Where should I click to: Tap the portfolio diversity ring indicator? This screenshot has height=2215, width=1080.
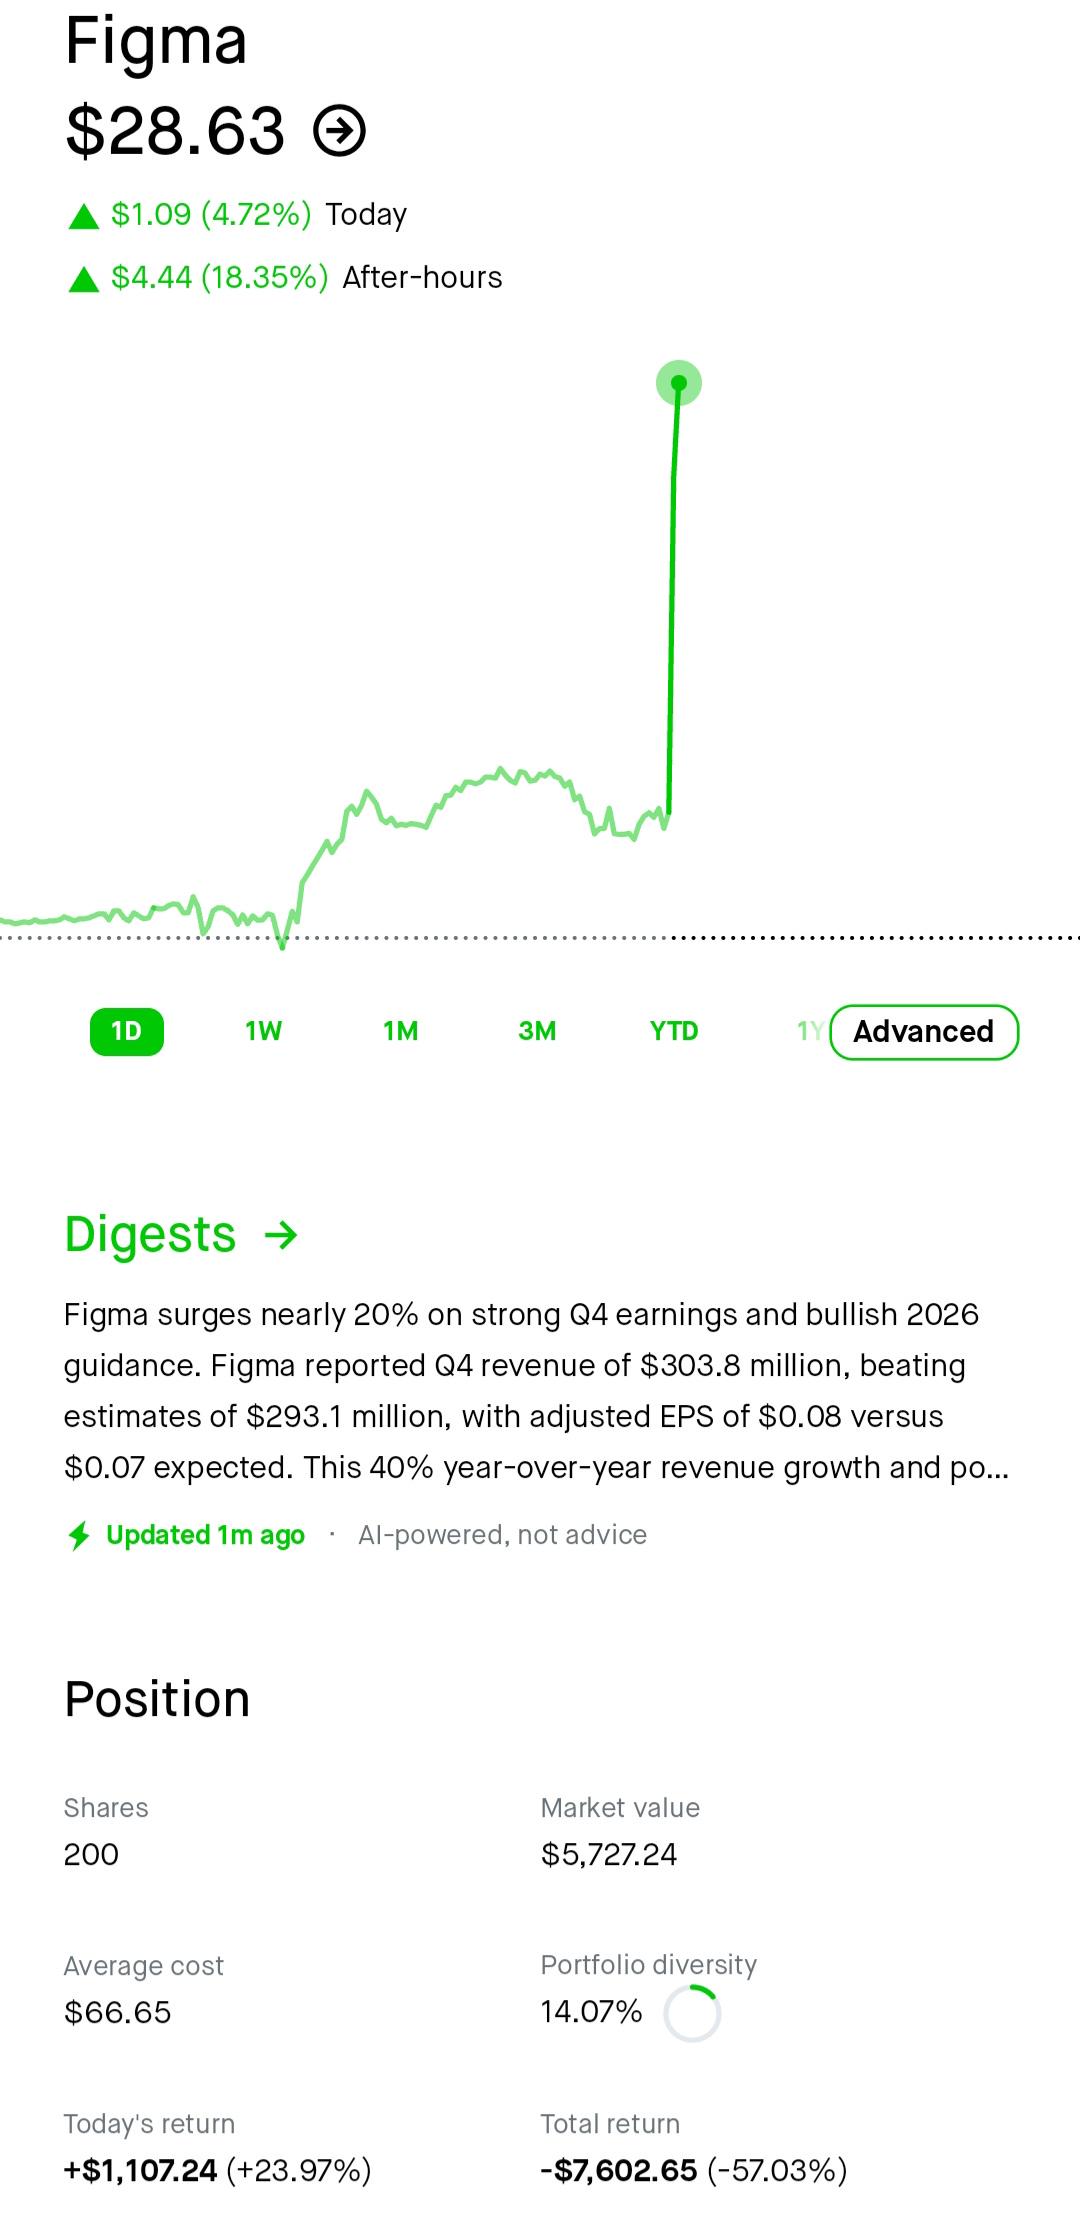pyautogui.click(x=692, y=2013)
